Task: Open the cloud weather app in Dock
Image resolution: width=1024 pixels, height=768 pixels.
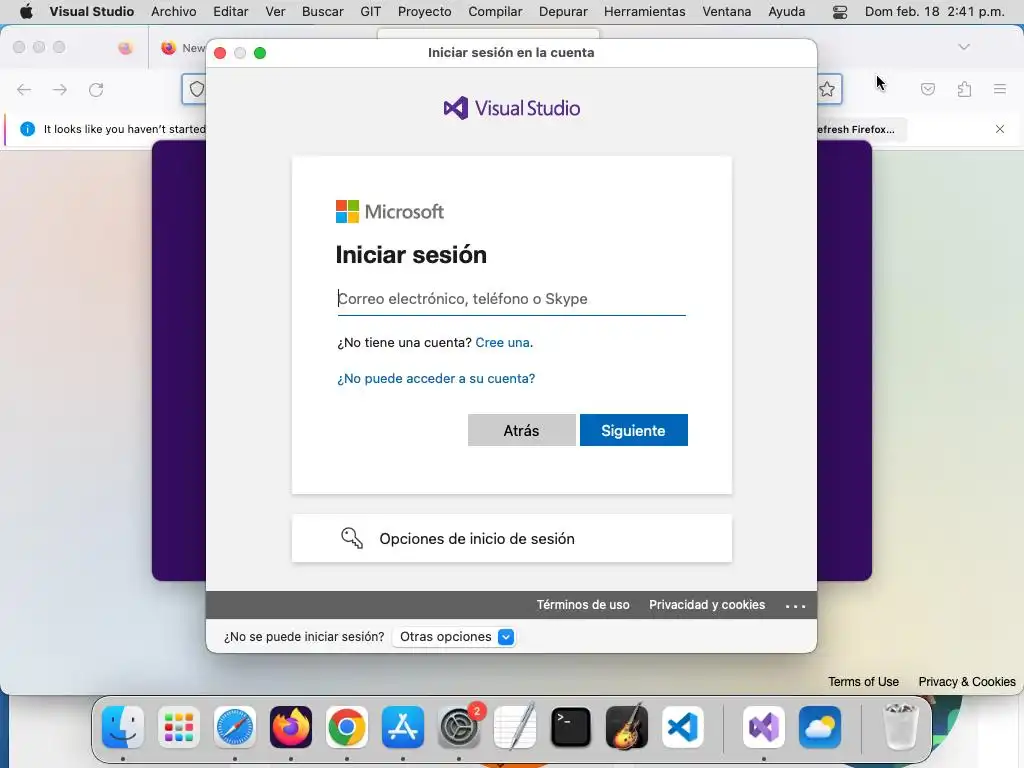Action: [820, 727]
